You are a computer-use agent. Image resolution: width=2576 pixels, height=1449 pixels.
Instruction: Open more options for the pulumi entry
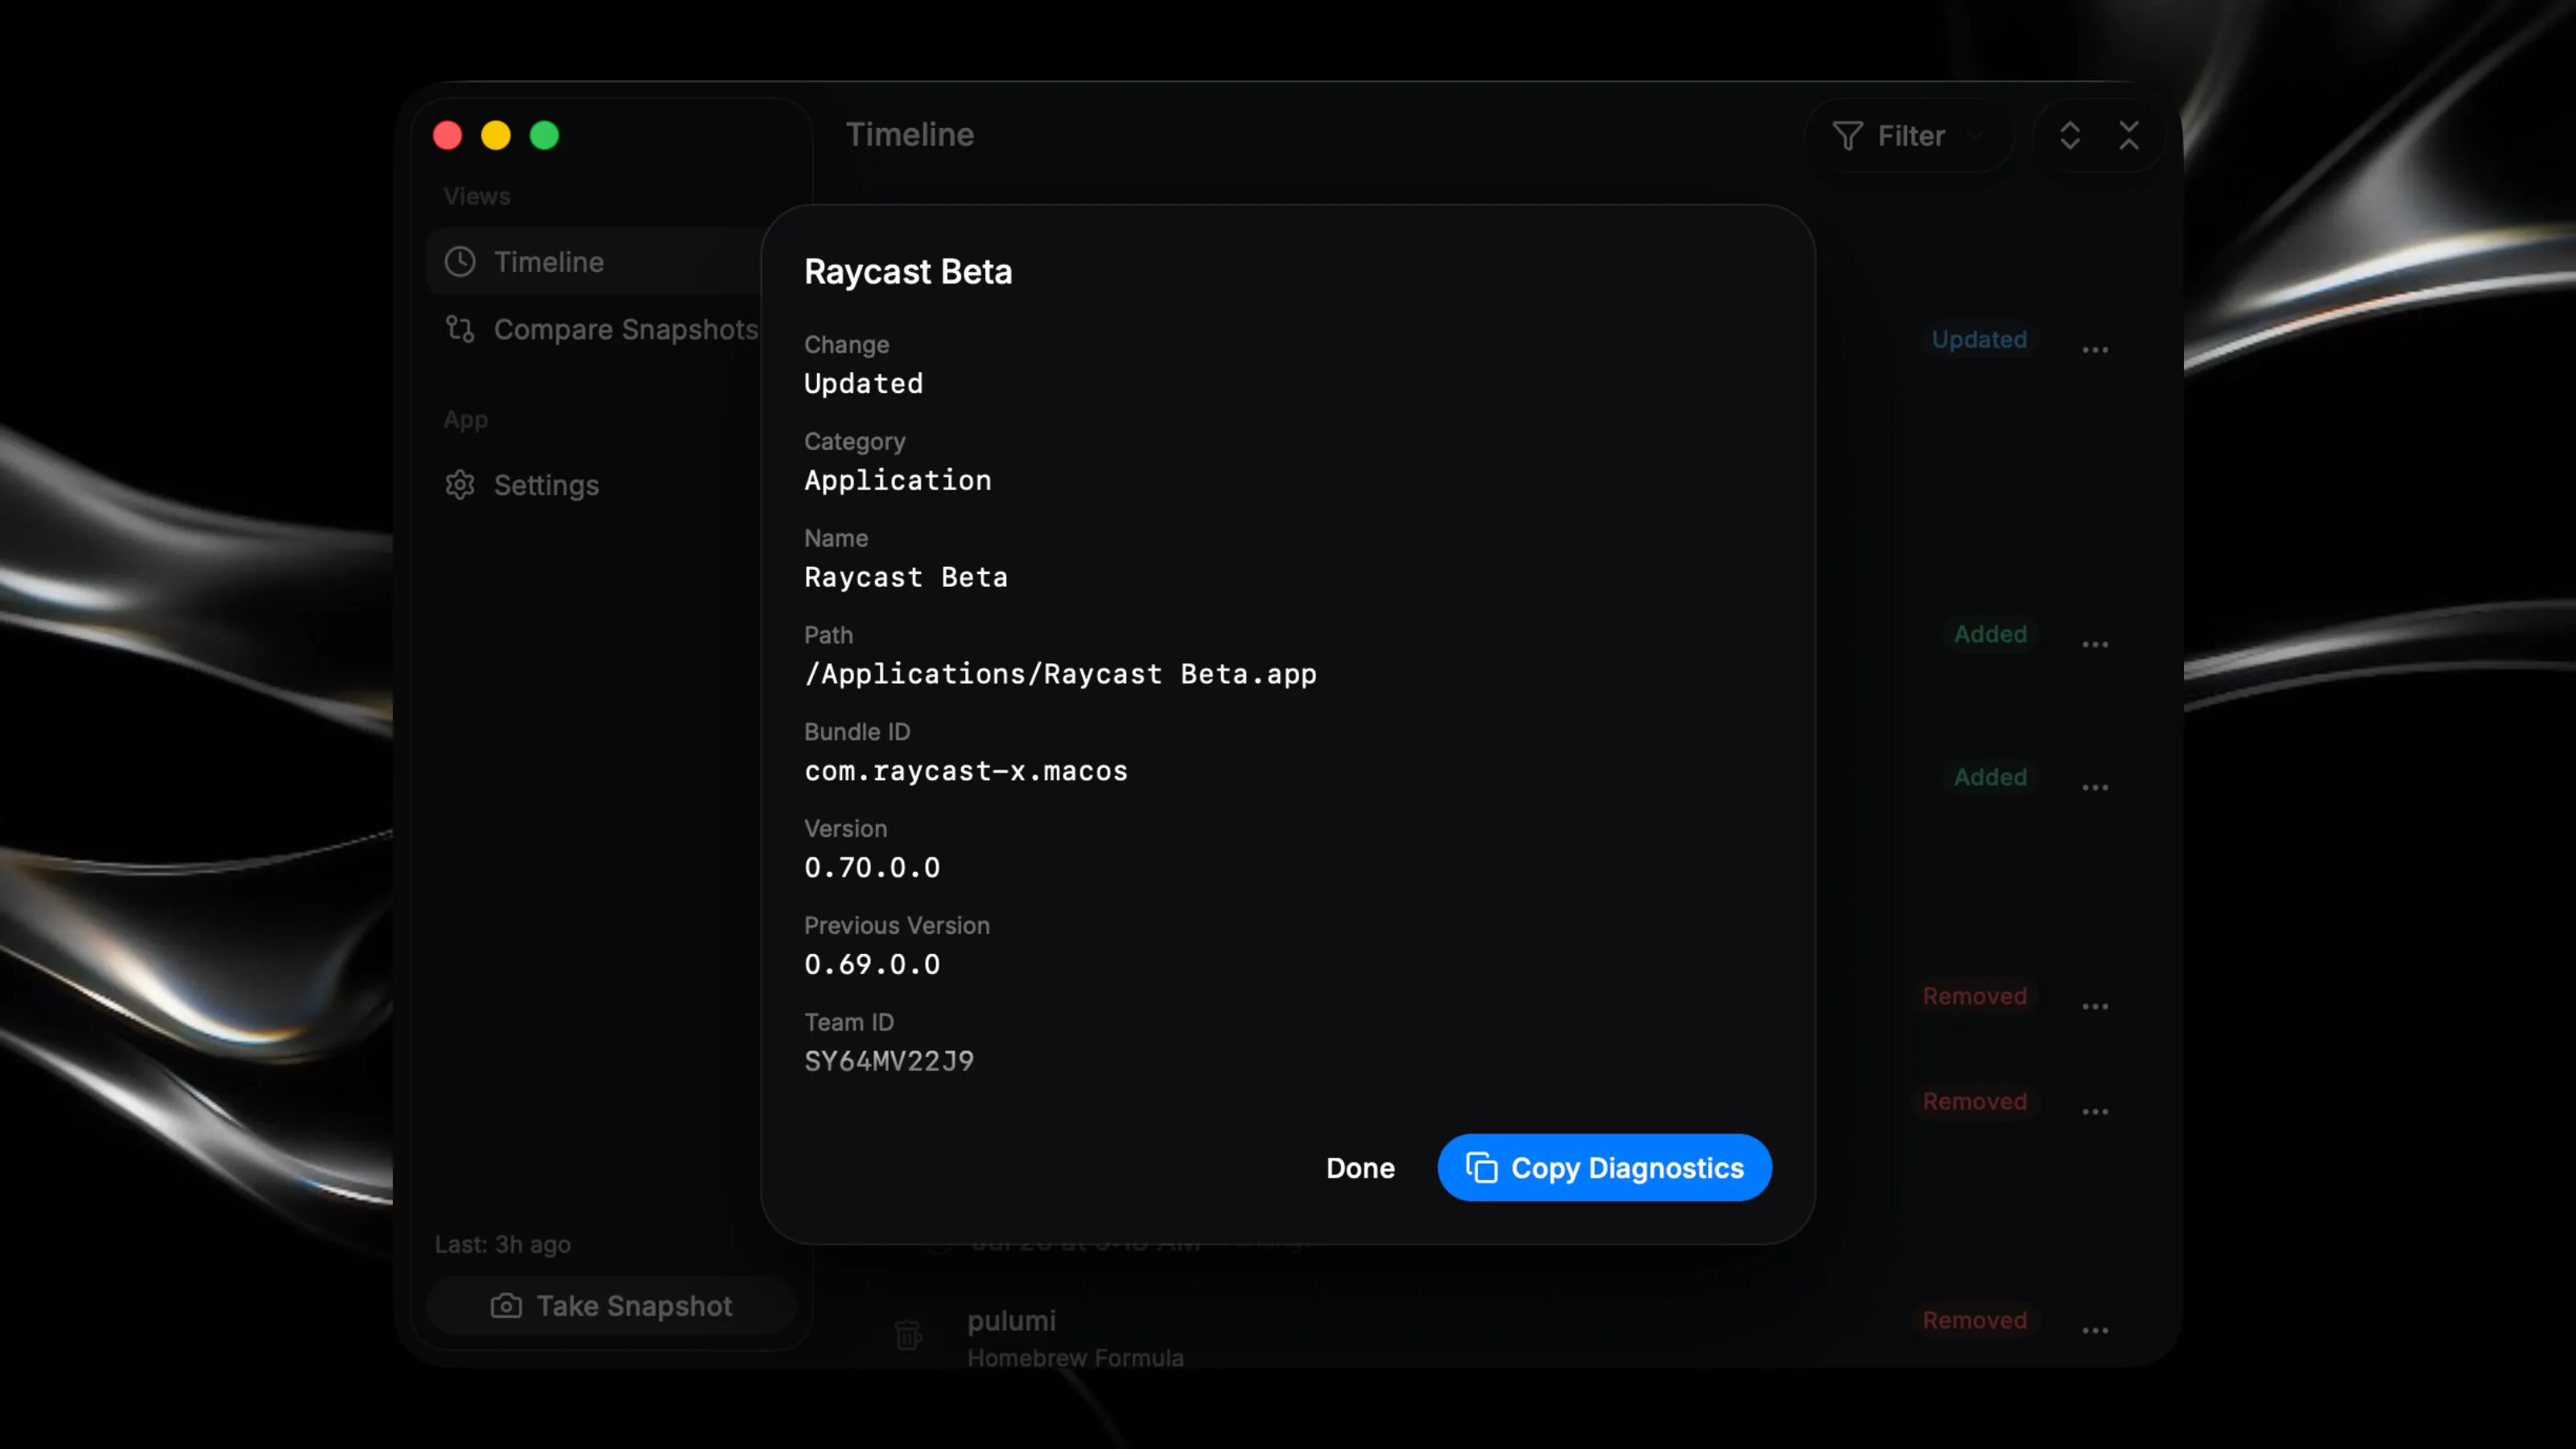click(x=2095, y=1331)
